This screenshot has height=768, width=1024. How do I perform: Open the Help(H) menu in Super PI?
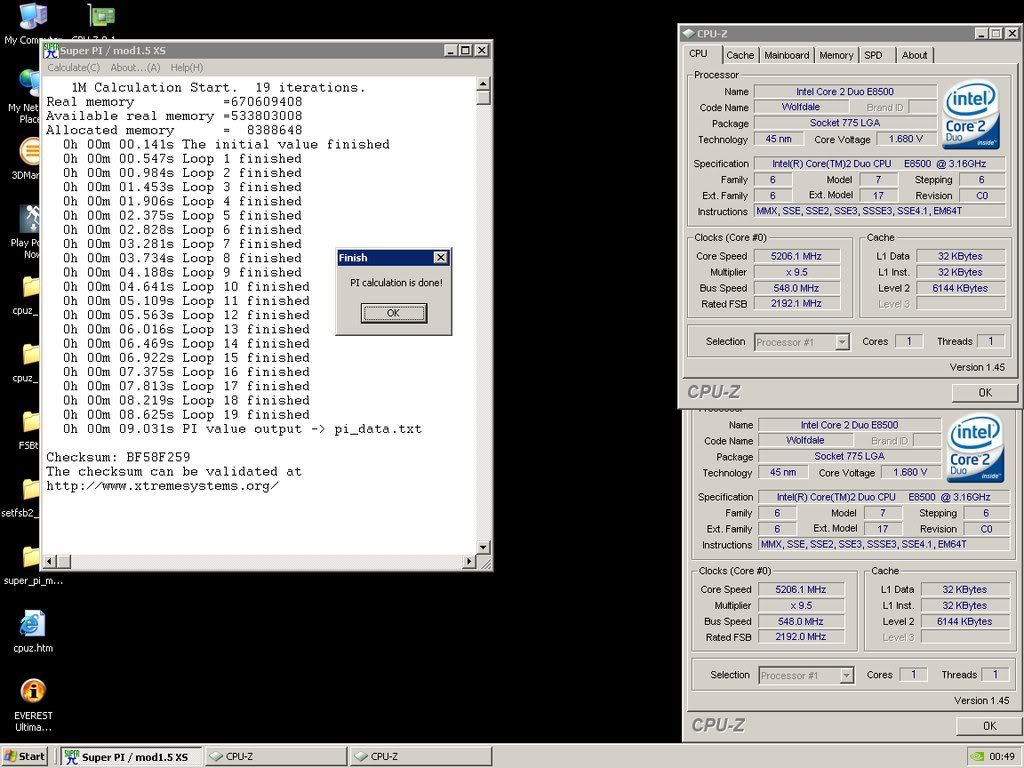coord(187,67)
